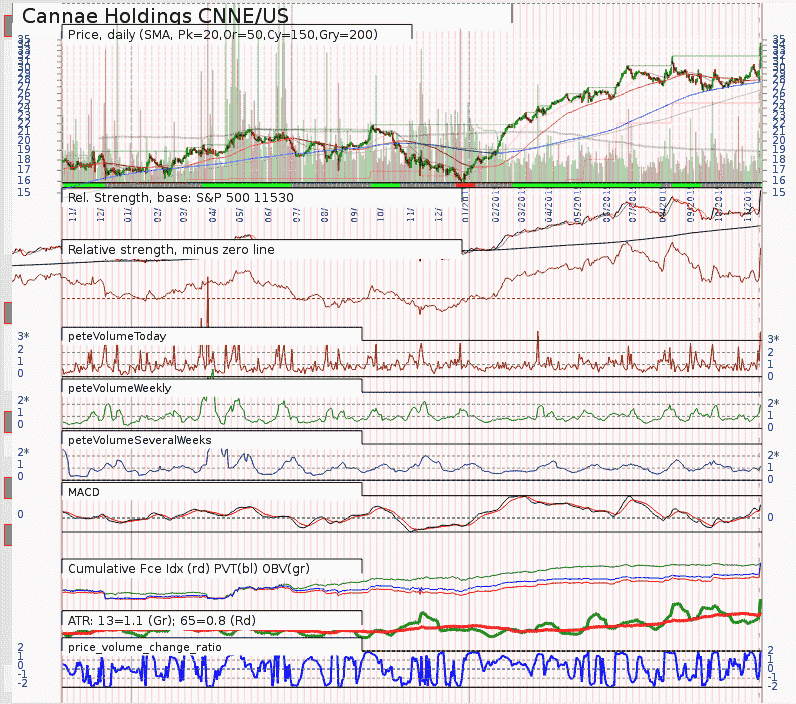Click the red-bordered handle left of the MACD panel
This screenshot has width=796, height=704.
tap(8, 488)
